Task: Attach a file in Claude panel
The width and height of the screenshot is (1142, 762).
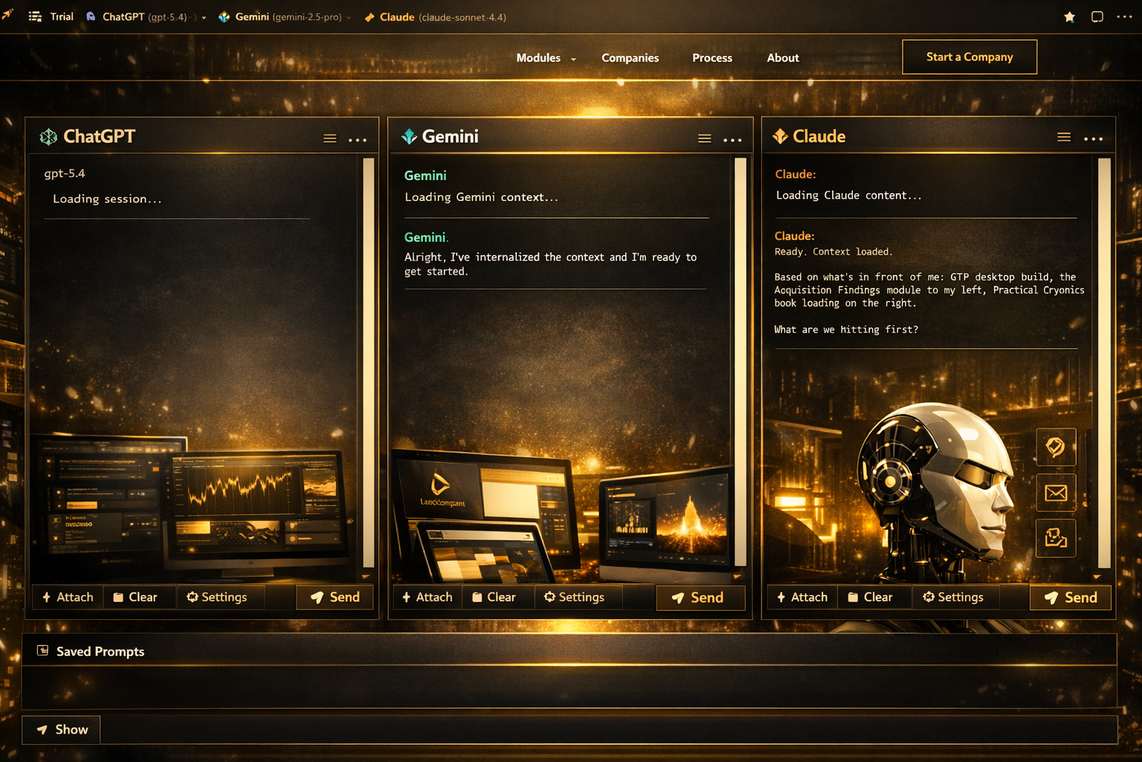Action: point(802,597)
